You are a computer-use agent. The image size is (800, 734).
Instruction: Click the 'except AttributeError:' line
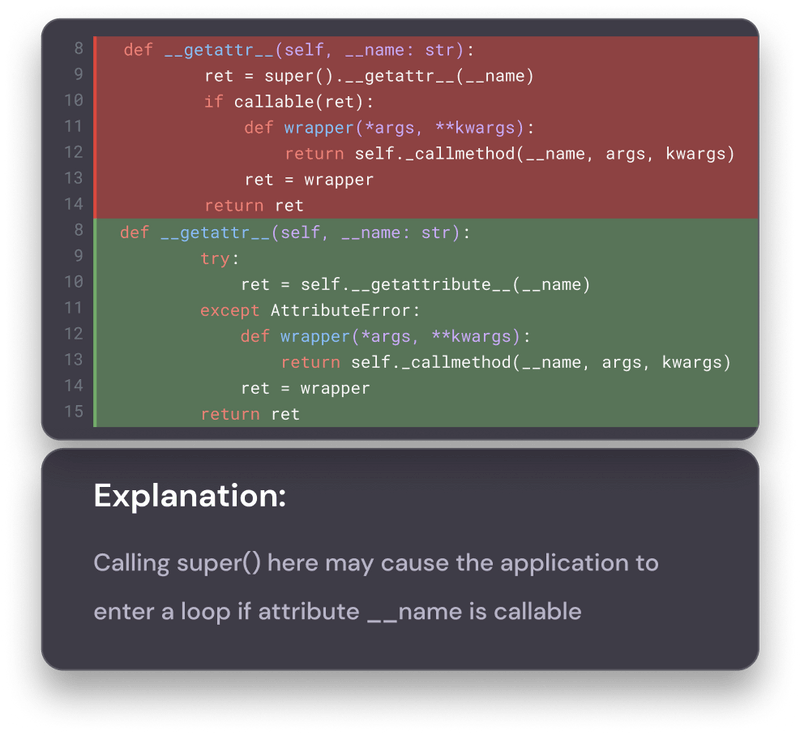[310, 311]
